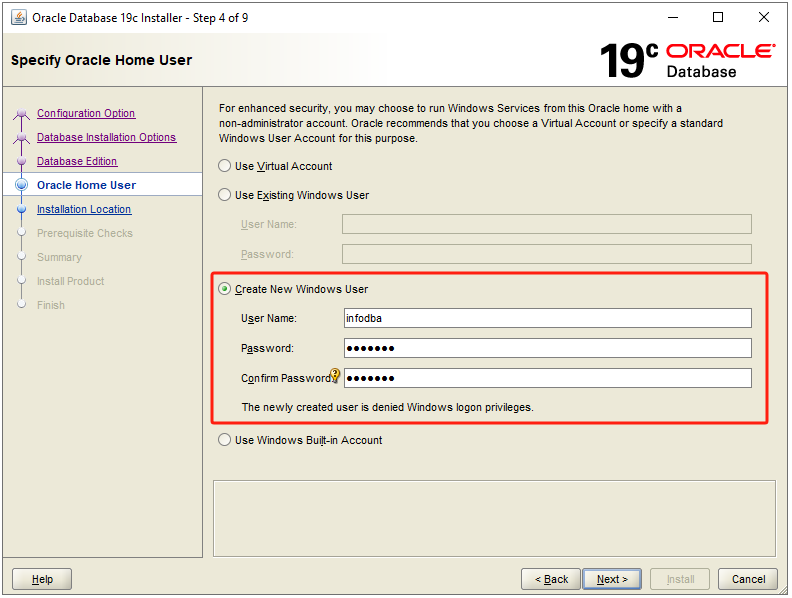Click the Java installer icon in title bar
Screen dimensions: 792x598
click(19, 18)
